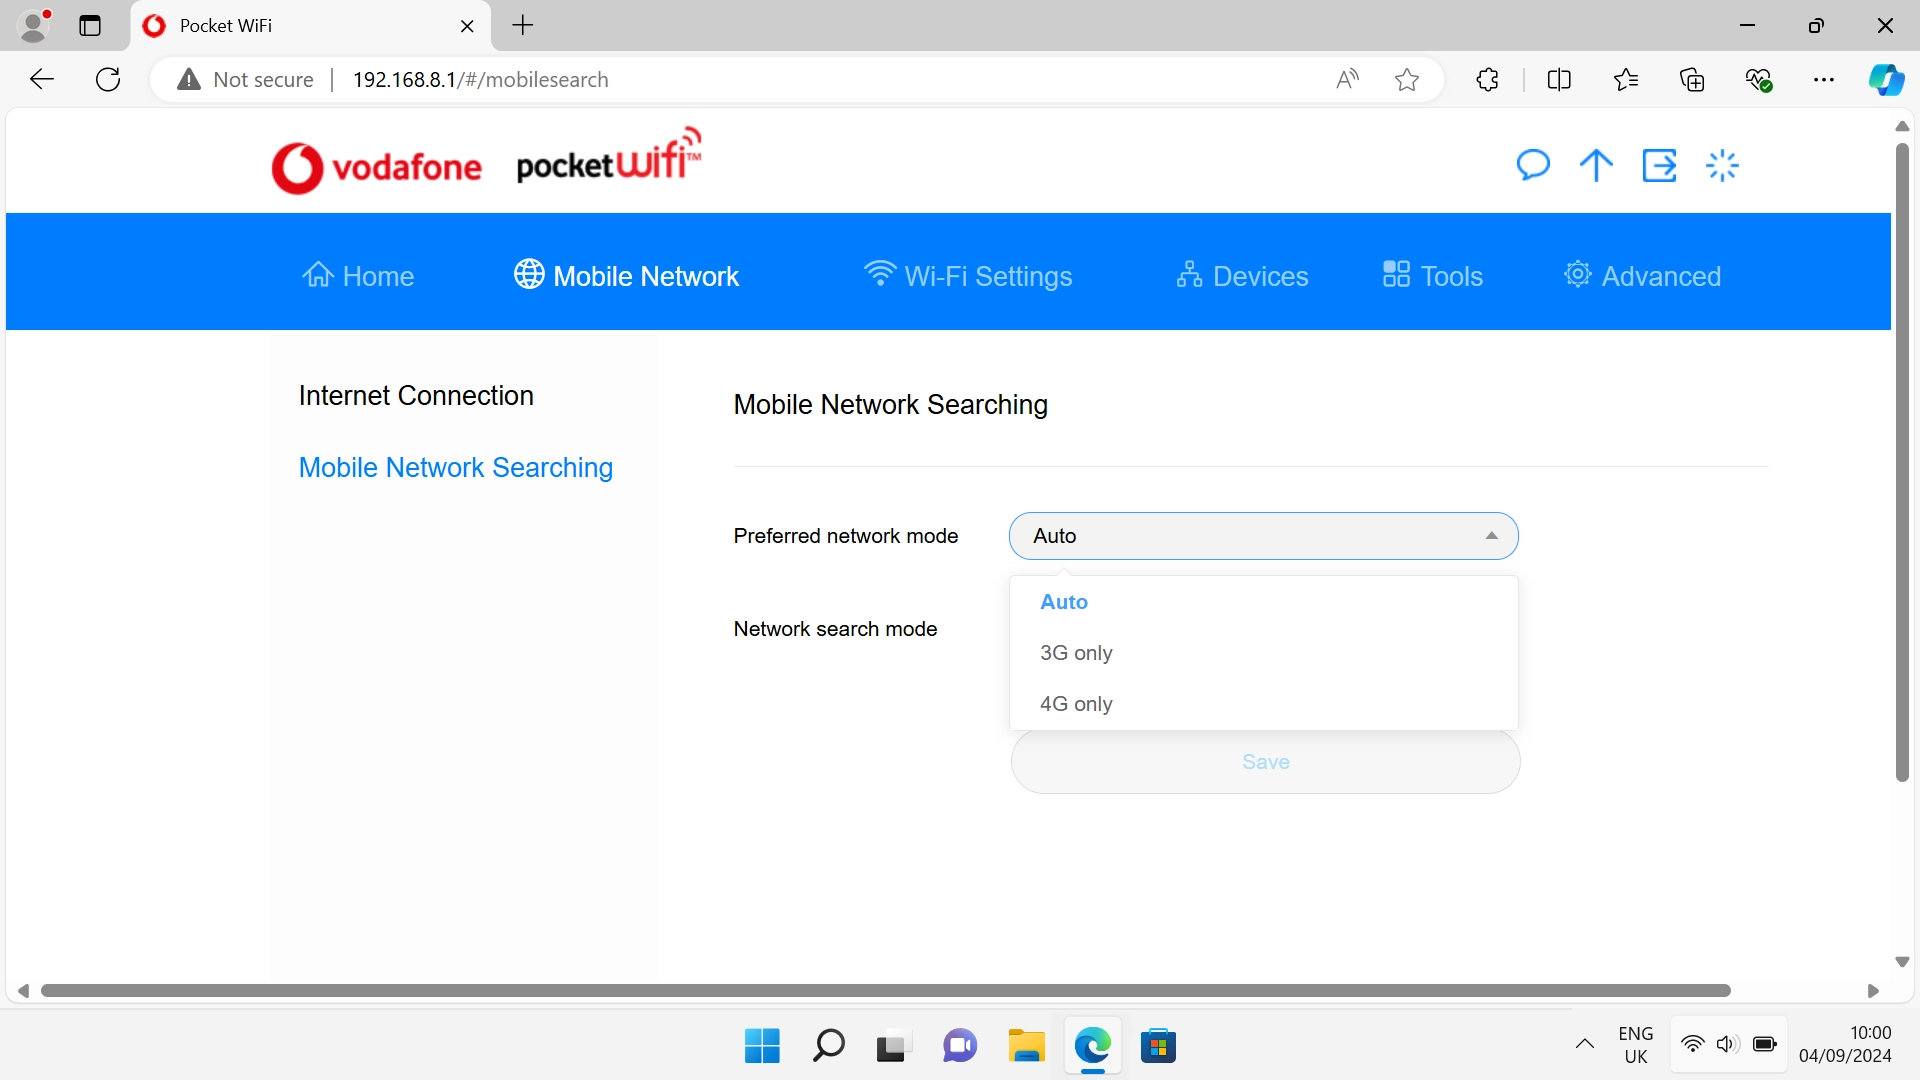Click the Save button
The height and width of the screenshot is (1080, 1920).
(1264, 761)
